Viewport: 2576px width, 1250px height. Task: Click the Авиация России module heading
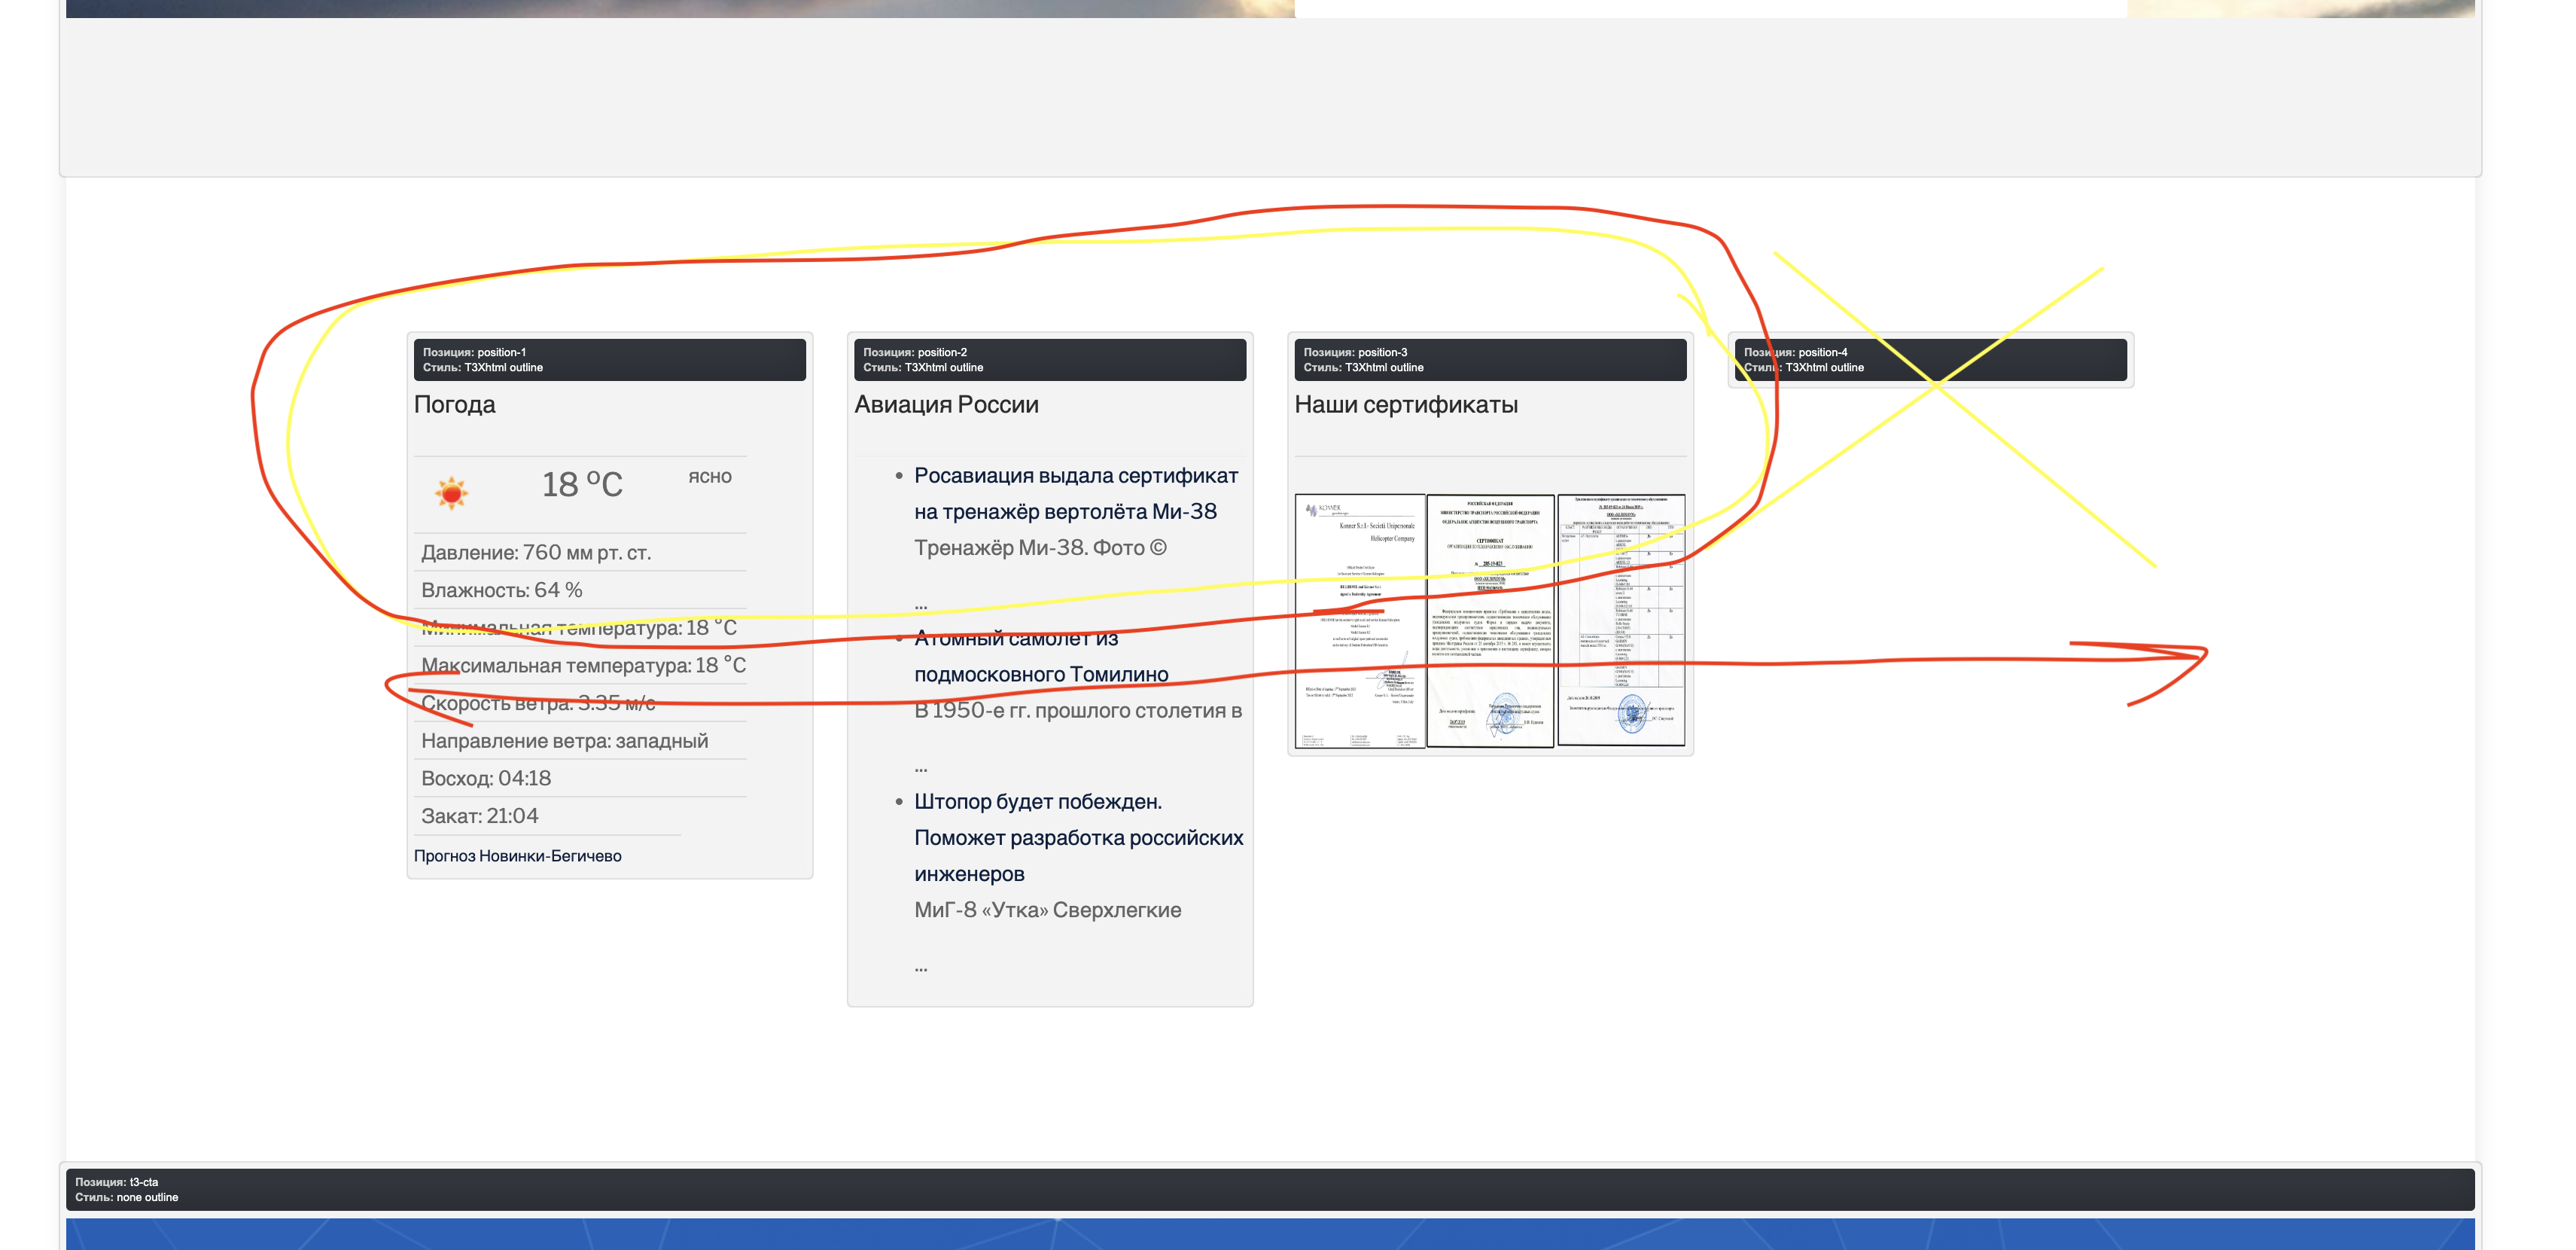[x=946, y=404]
